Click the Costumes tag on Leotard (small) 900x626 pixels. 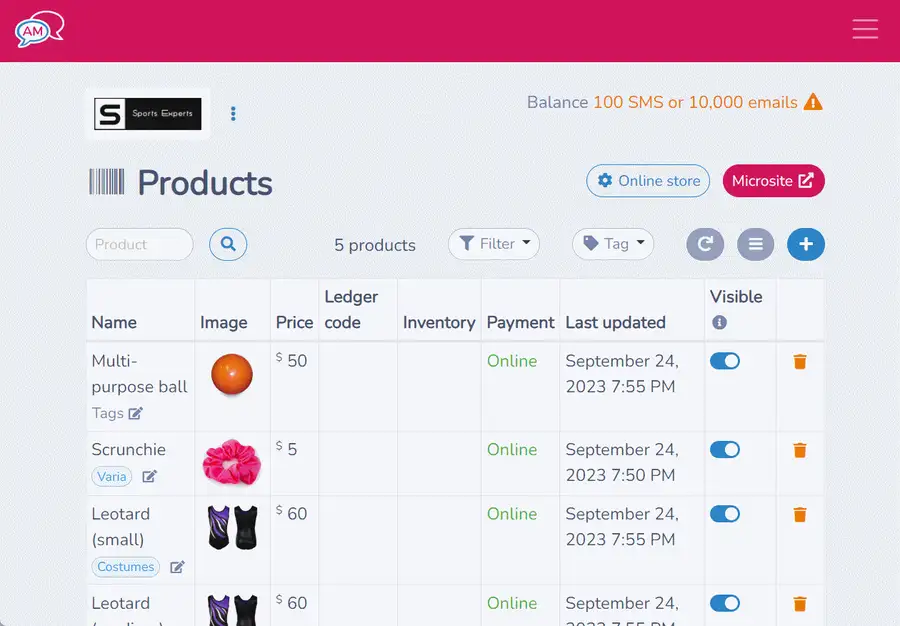tap(126, 567)
